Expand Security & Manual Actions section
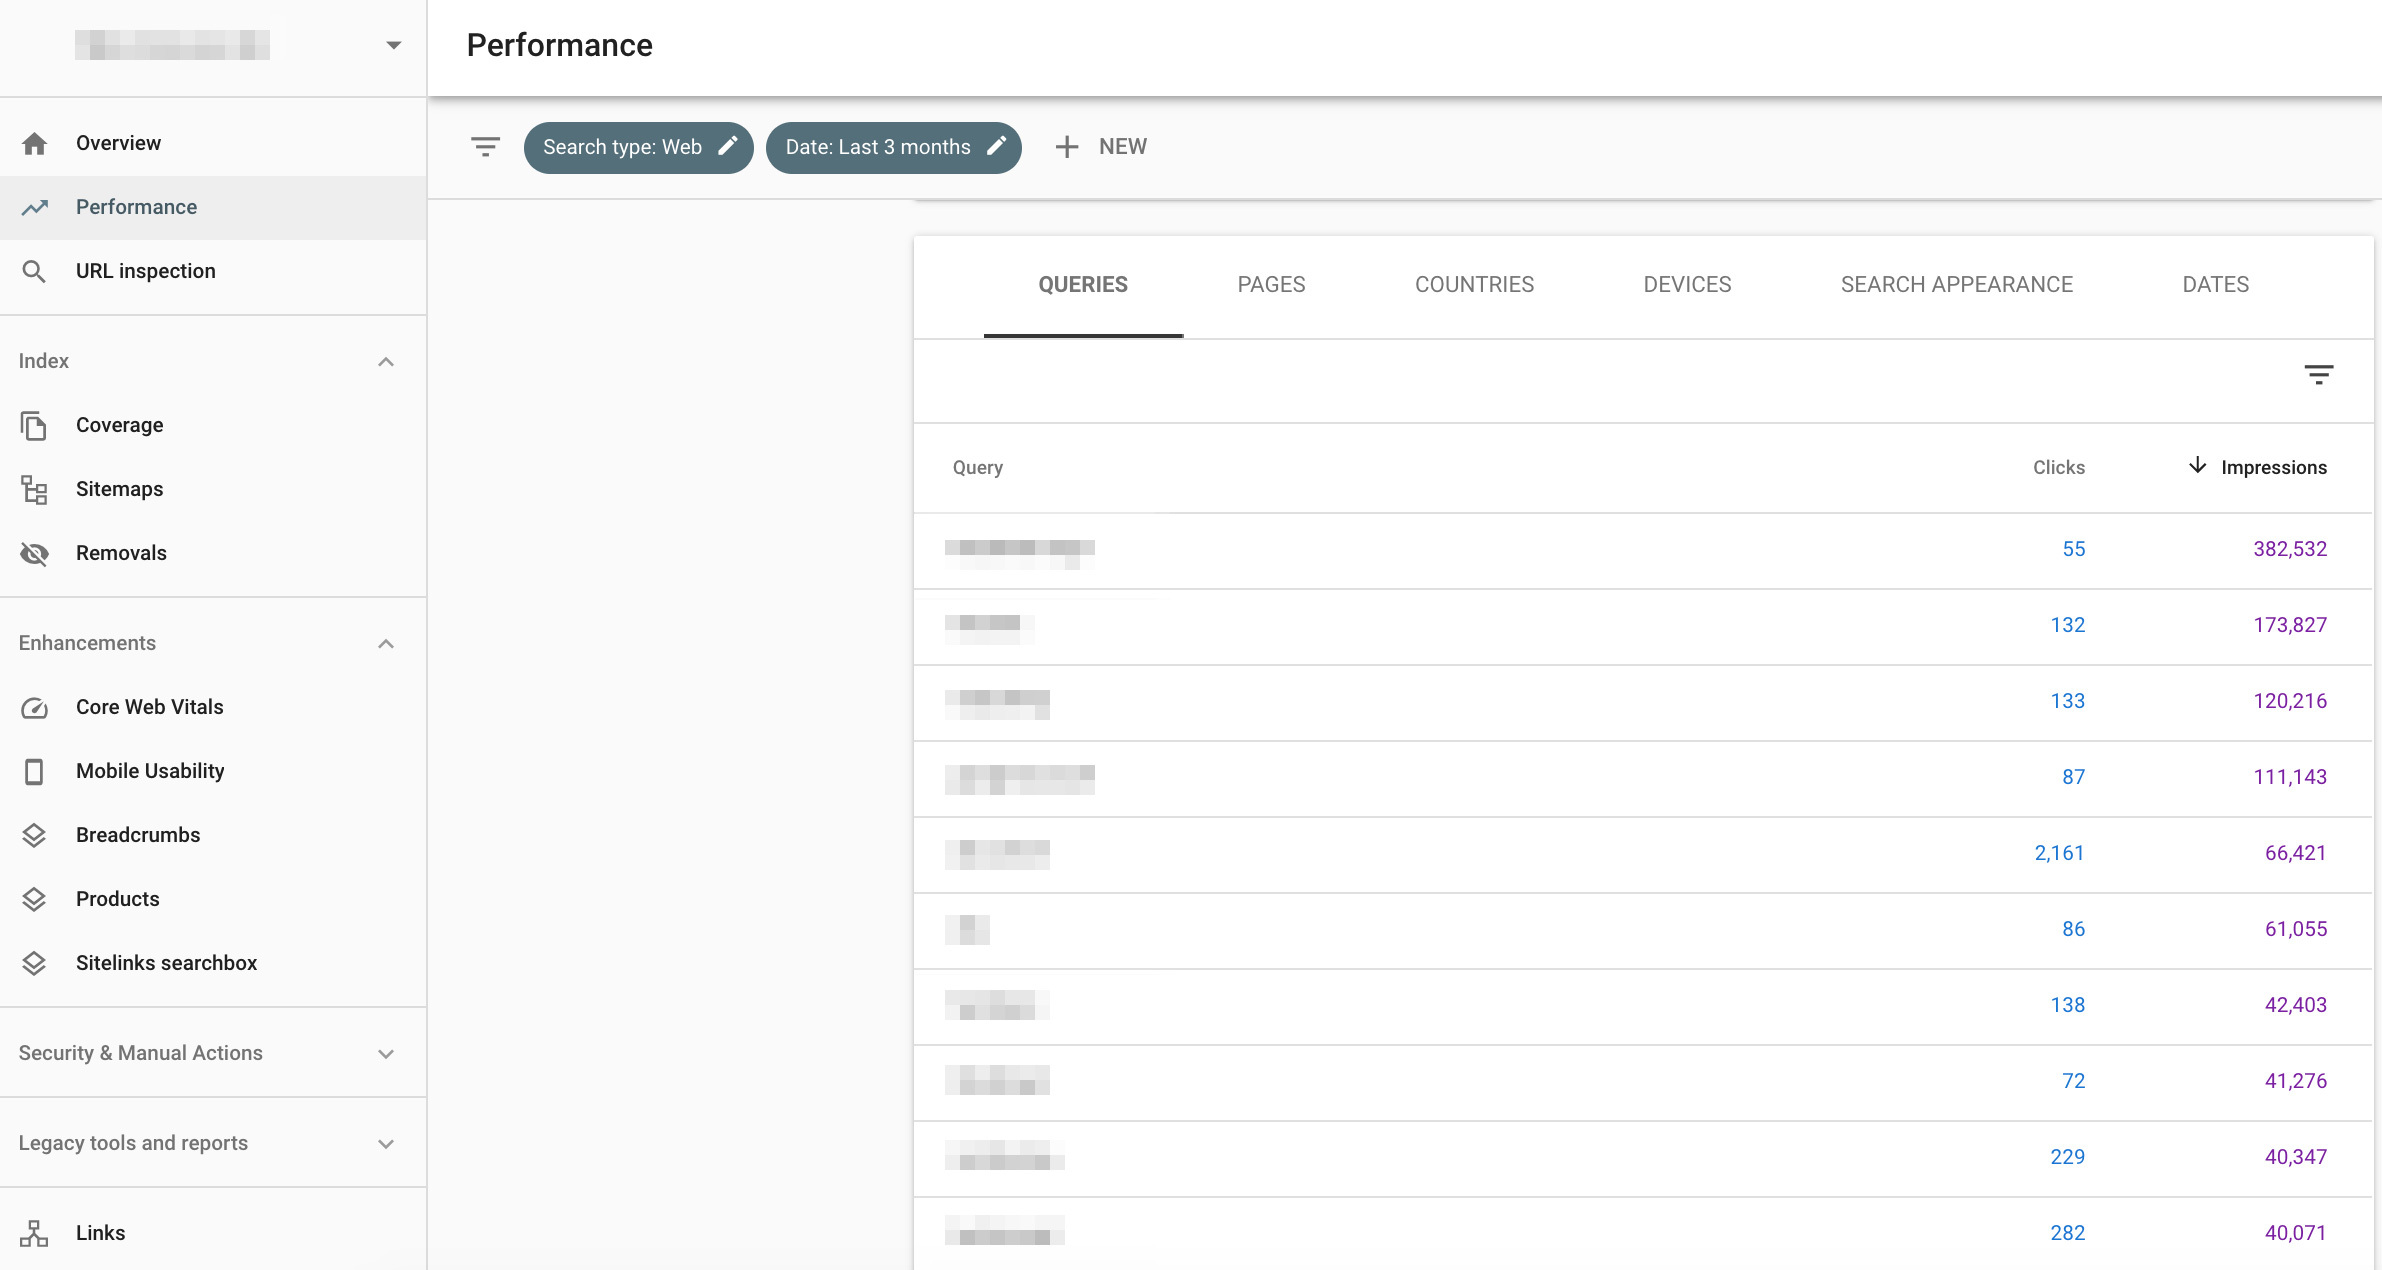The width and height of the screenshot is (2382, 1270). [386, 1054]
